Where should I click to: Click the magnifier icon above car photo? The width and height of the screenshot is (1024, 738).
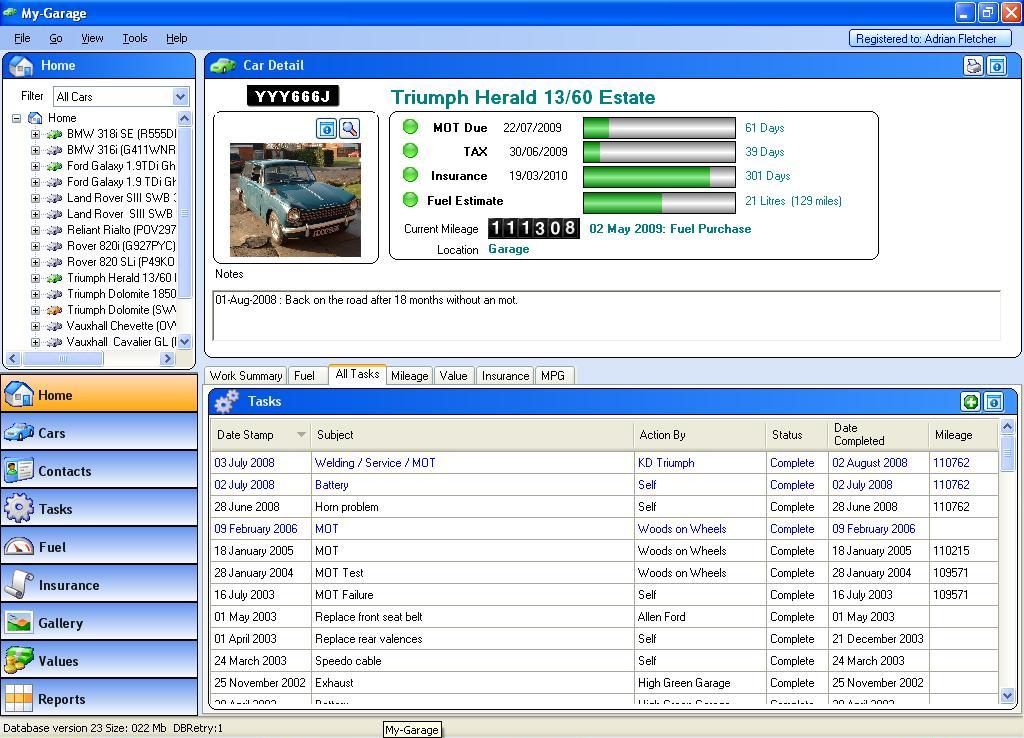(349, 128)
